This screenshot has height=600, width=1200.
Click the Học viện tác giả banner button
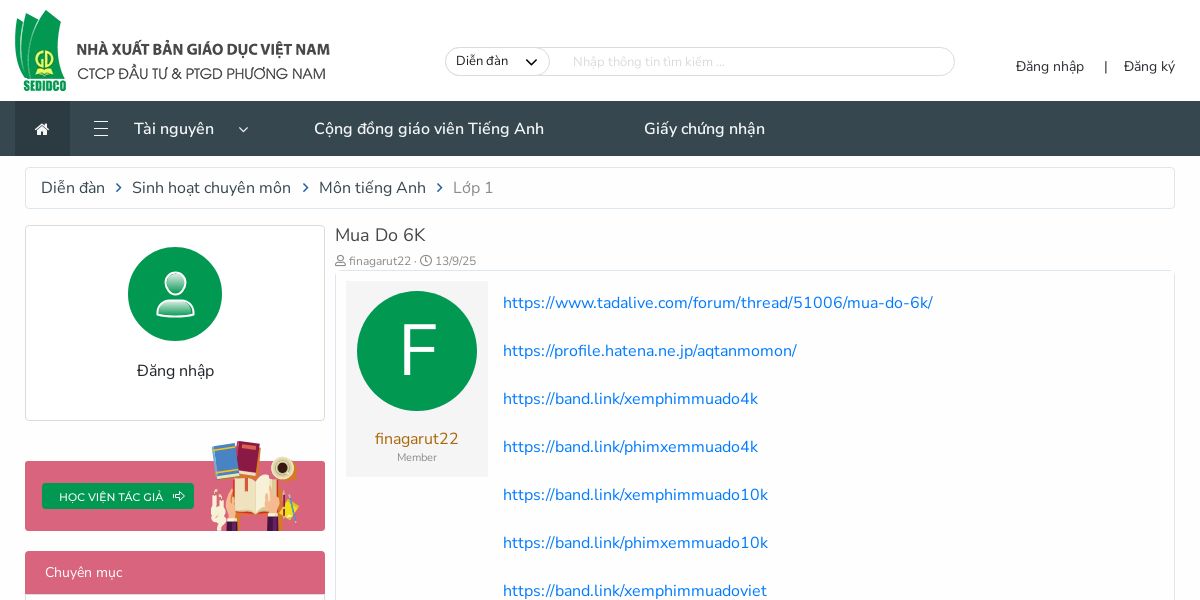(118, 496)
